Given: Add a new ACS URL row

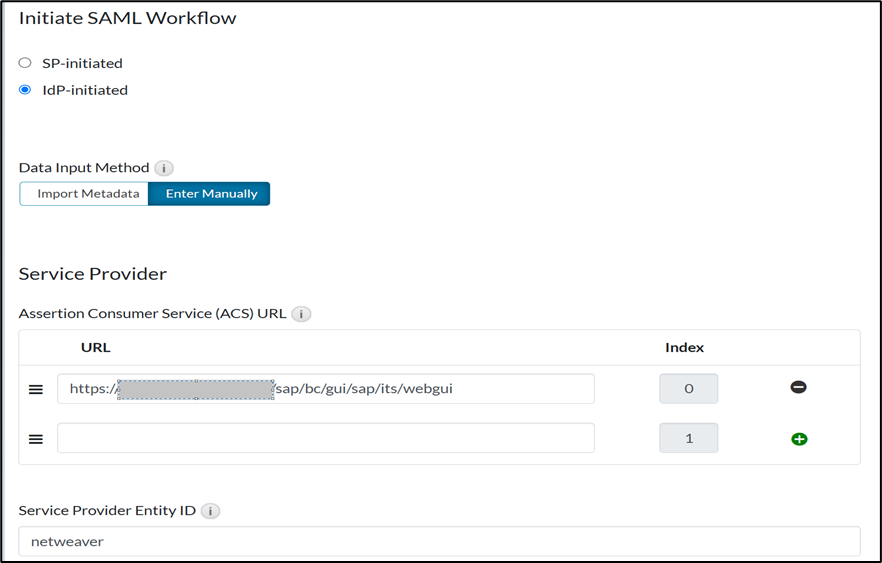Looking at the screenshot, I should point(798,438).
